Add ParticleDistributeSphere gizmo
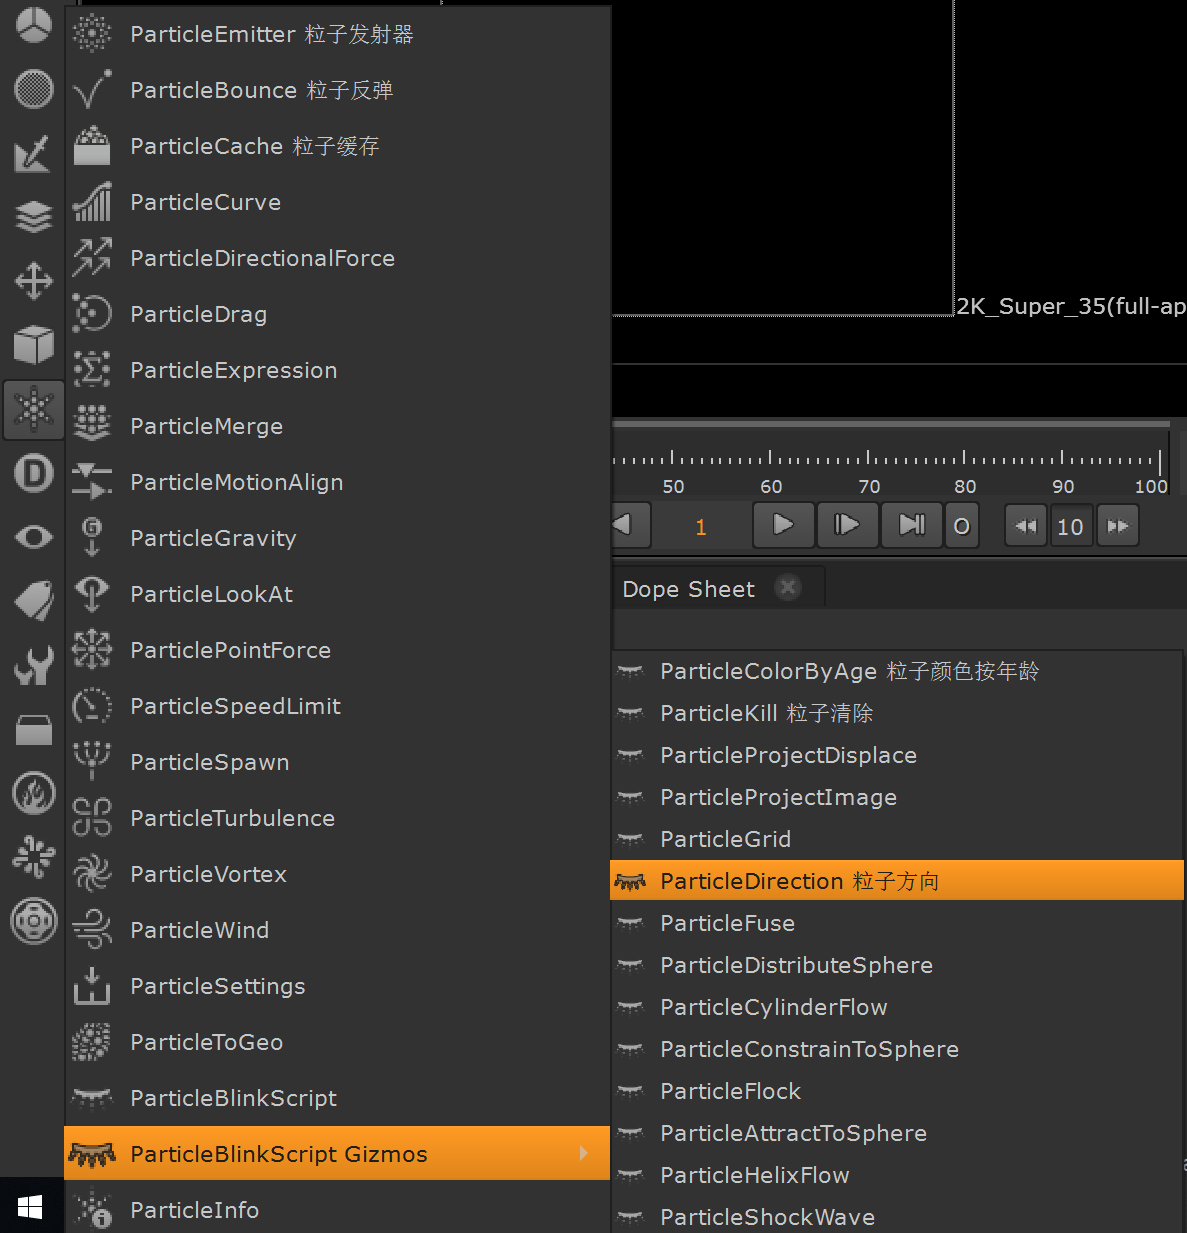The height and width of the screenshot is (1233, 1187). coord(897,965)
